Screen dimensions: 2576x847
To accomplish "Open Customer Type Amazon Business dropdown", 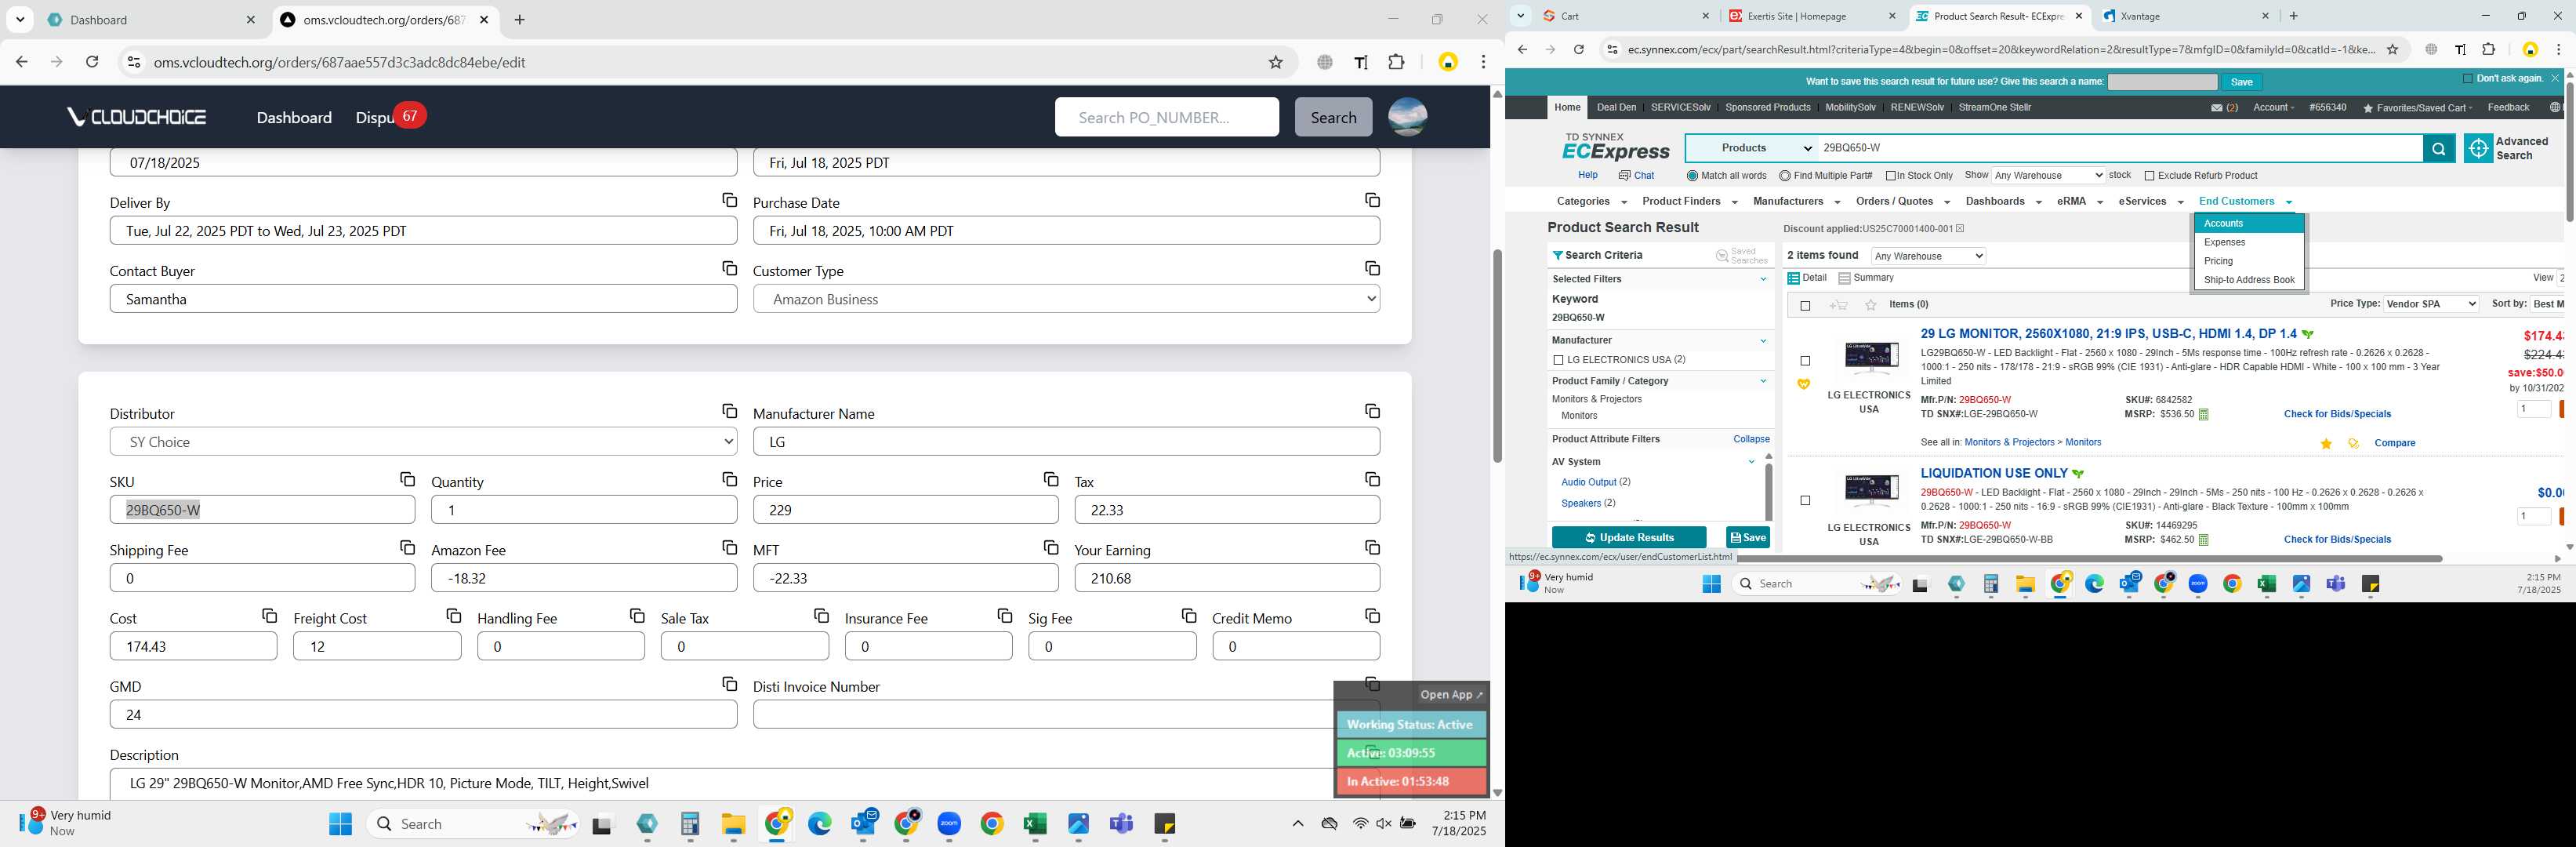I will 1066,299.
